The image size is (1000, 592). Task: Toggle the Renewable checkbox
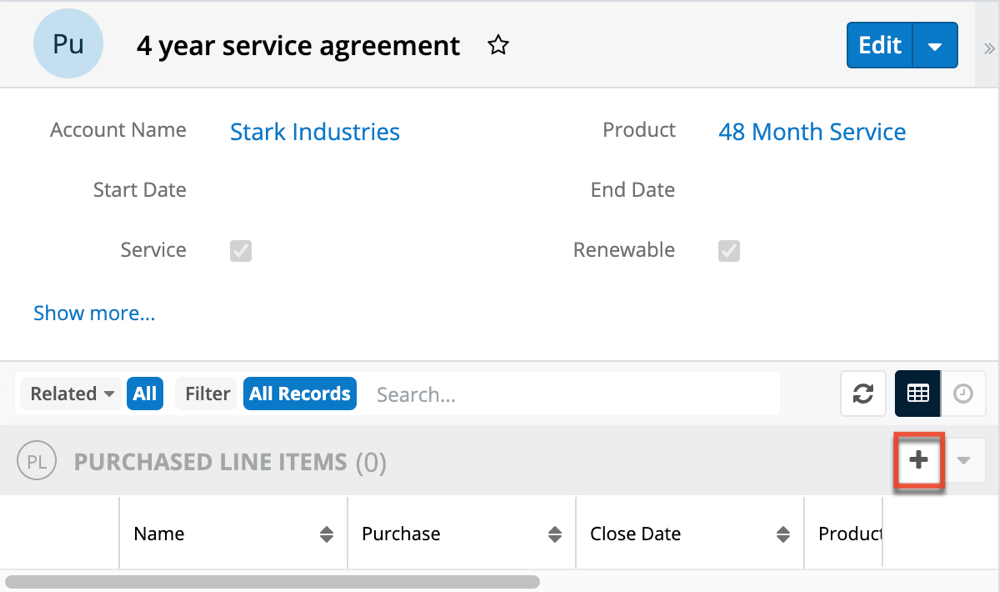729,250
